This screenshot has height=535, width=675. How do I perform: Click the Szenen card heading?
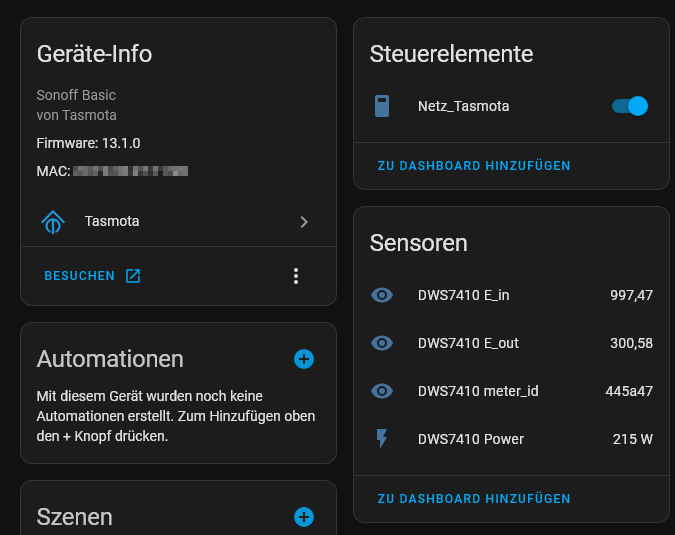tap(74, 517)
